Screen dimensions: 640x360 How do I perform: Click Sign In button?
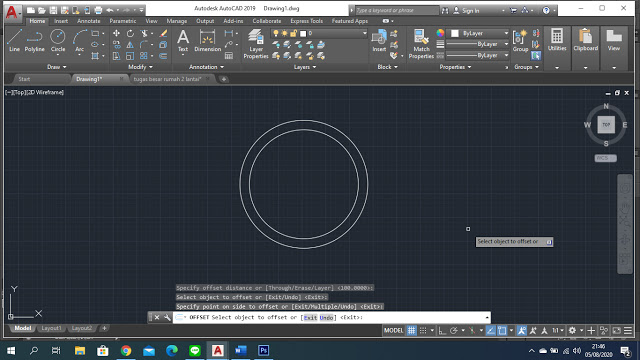pyautogui.click(x=466, y=11)
